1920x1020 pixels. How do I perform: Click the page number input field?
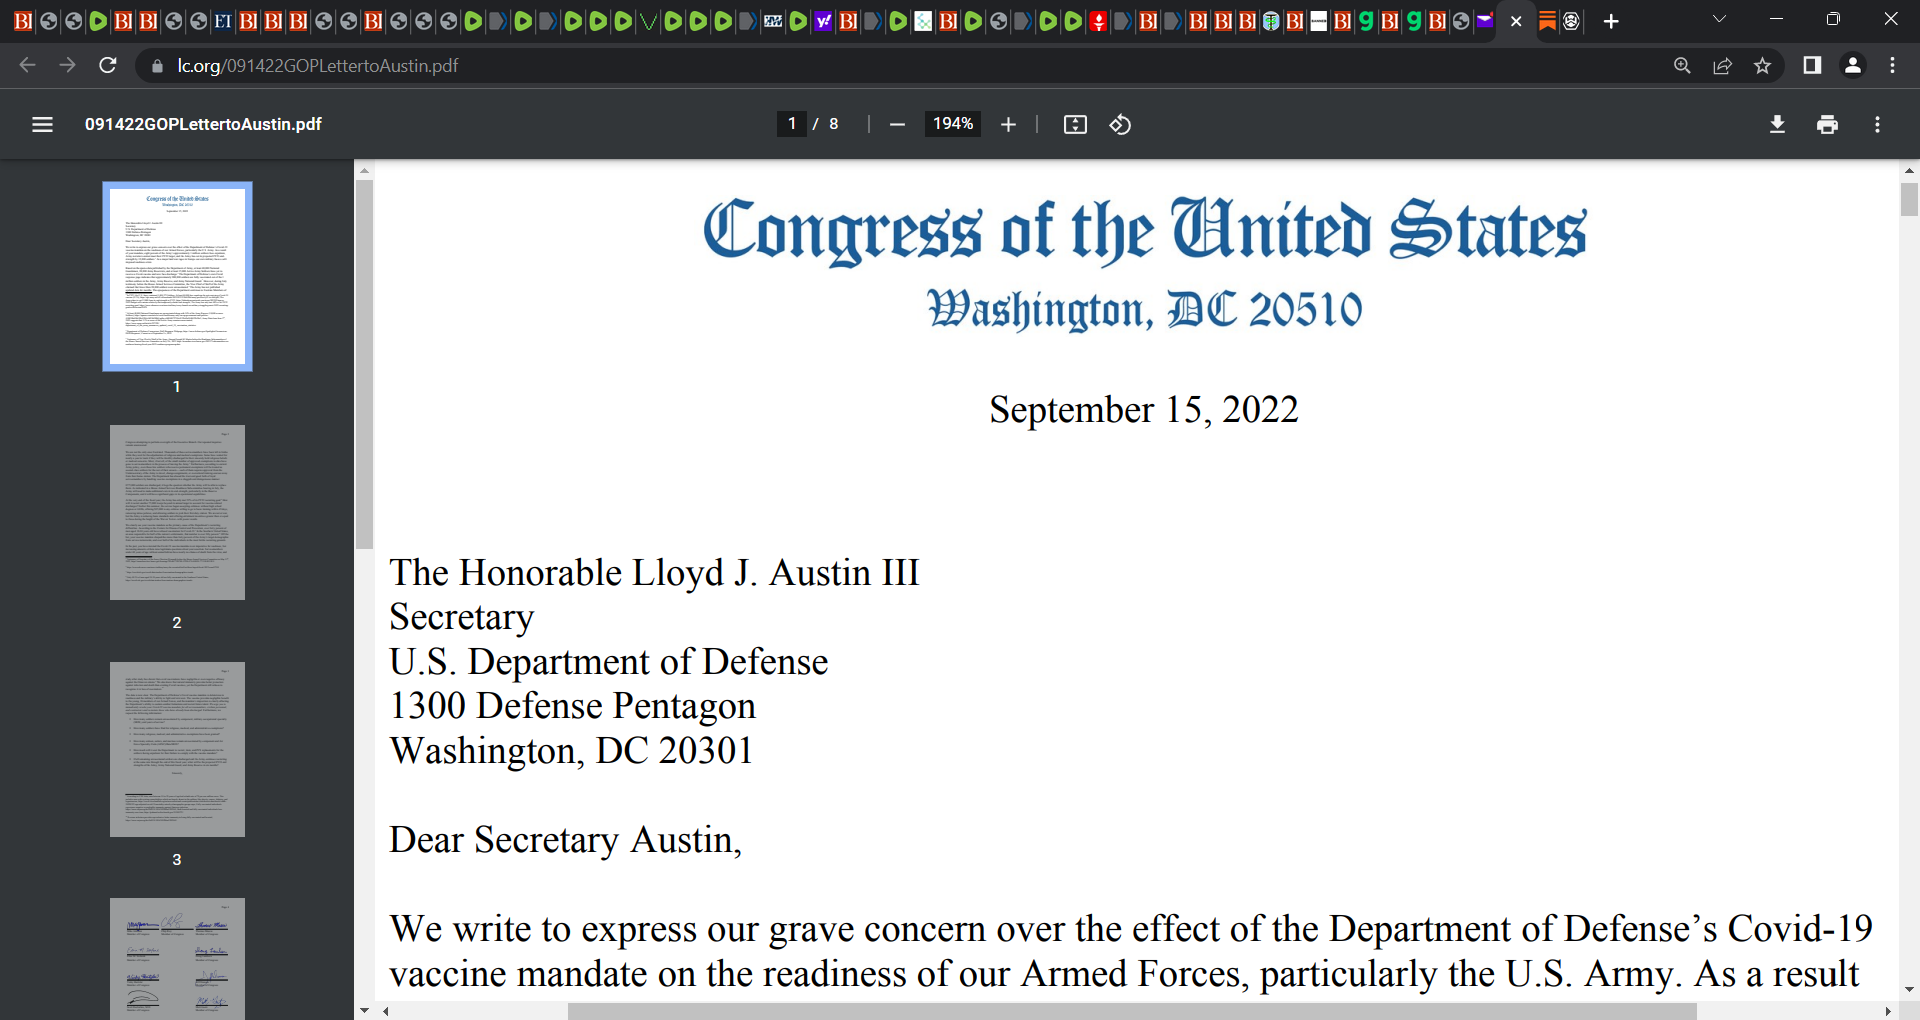point(792,124)
